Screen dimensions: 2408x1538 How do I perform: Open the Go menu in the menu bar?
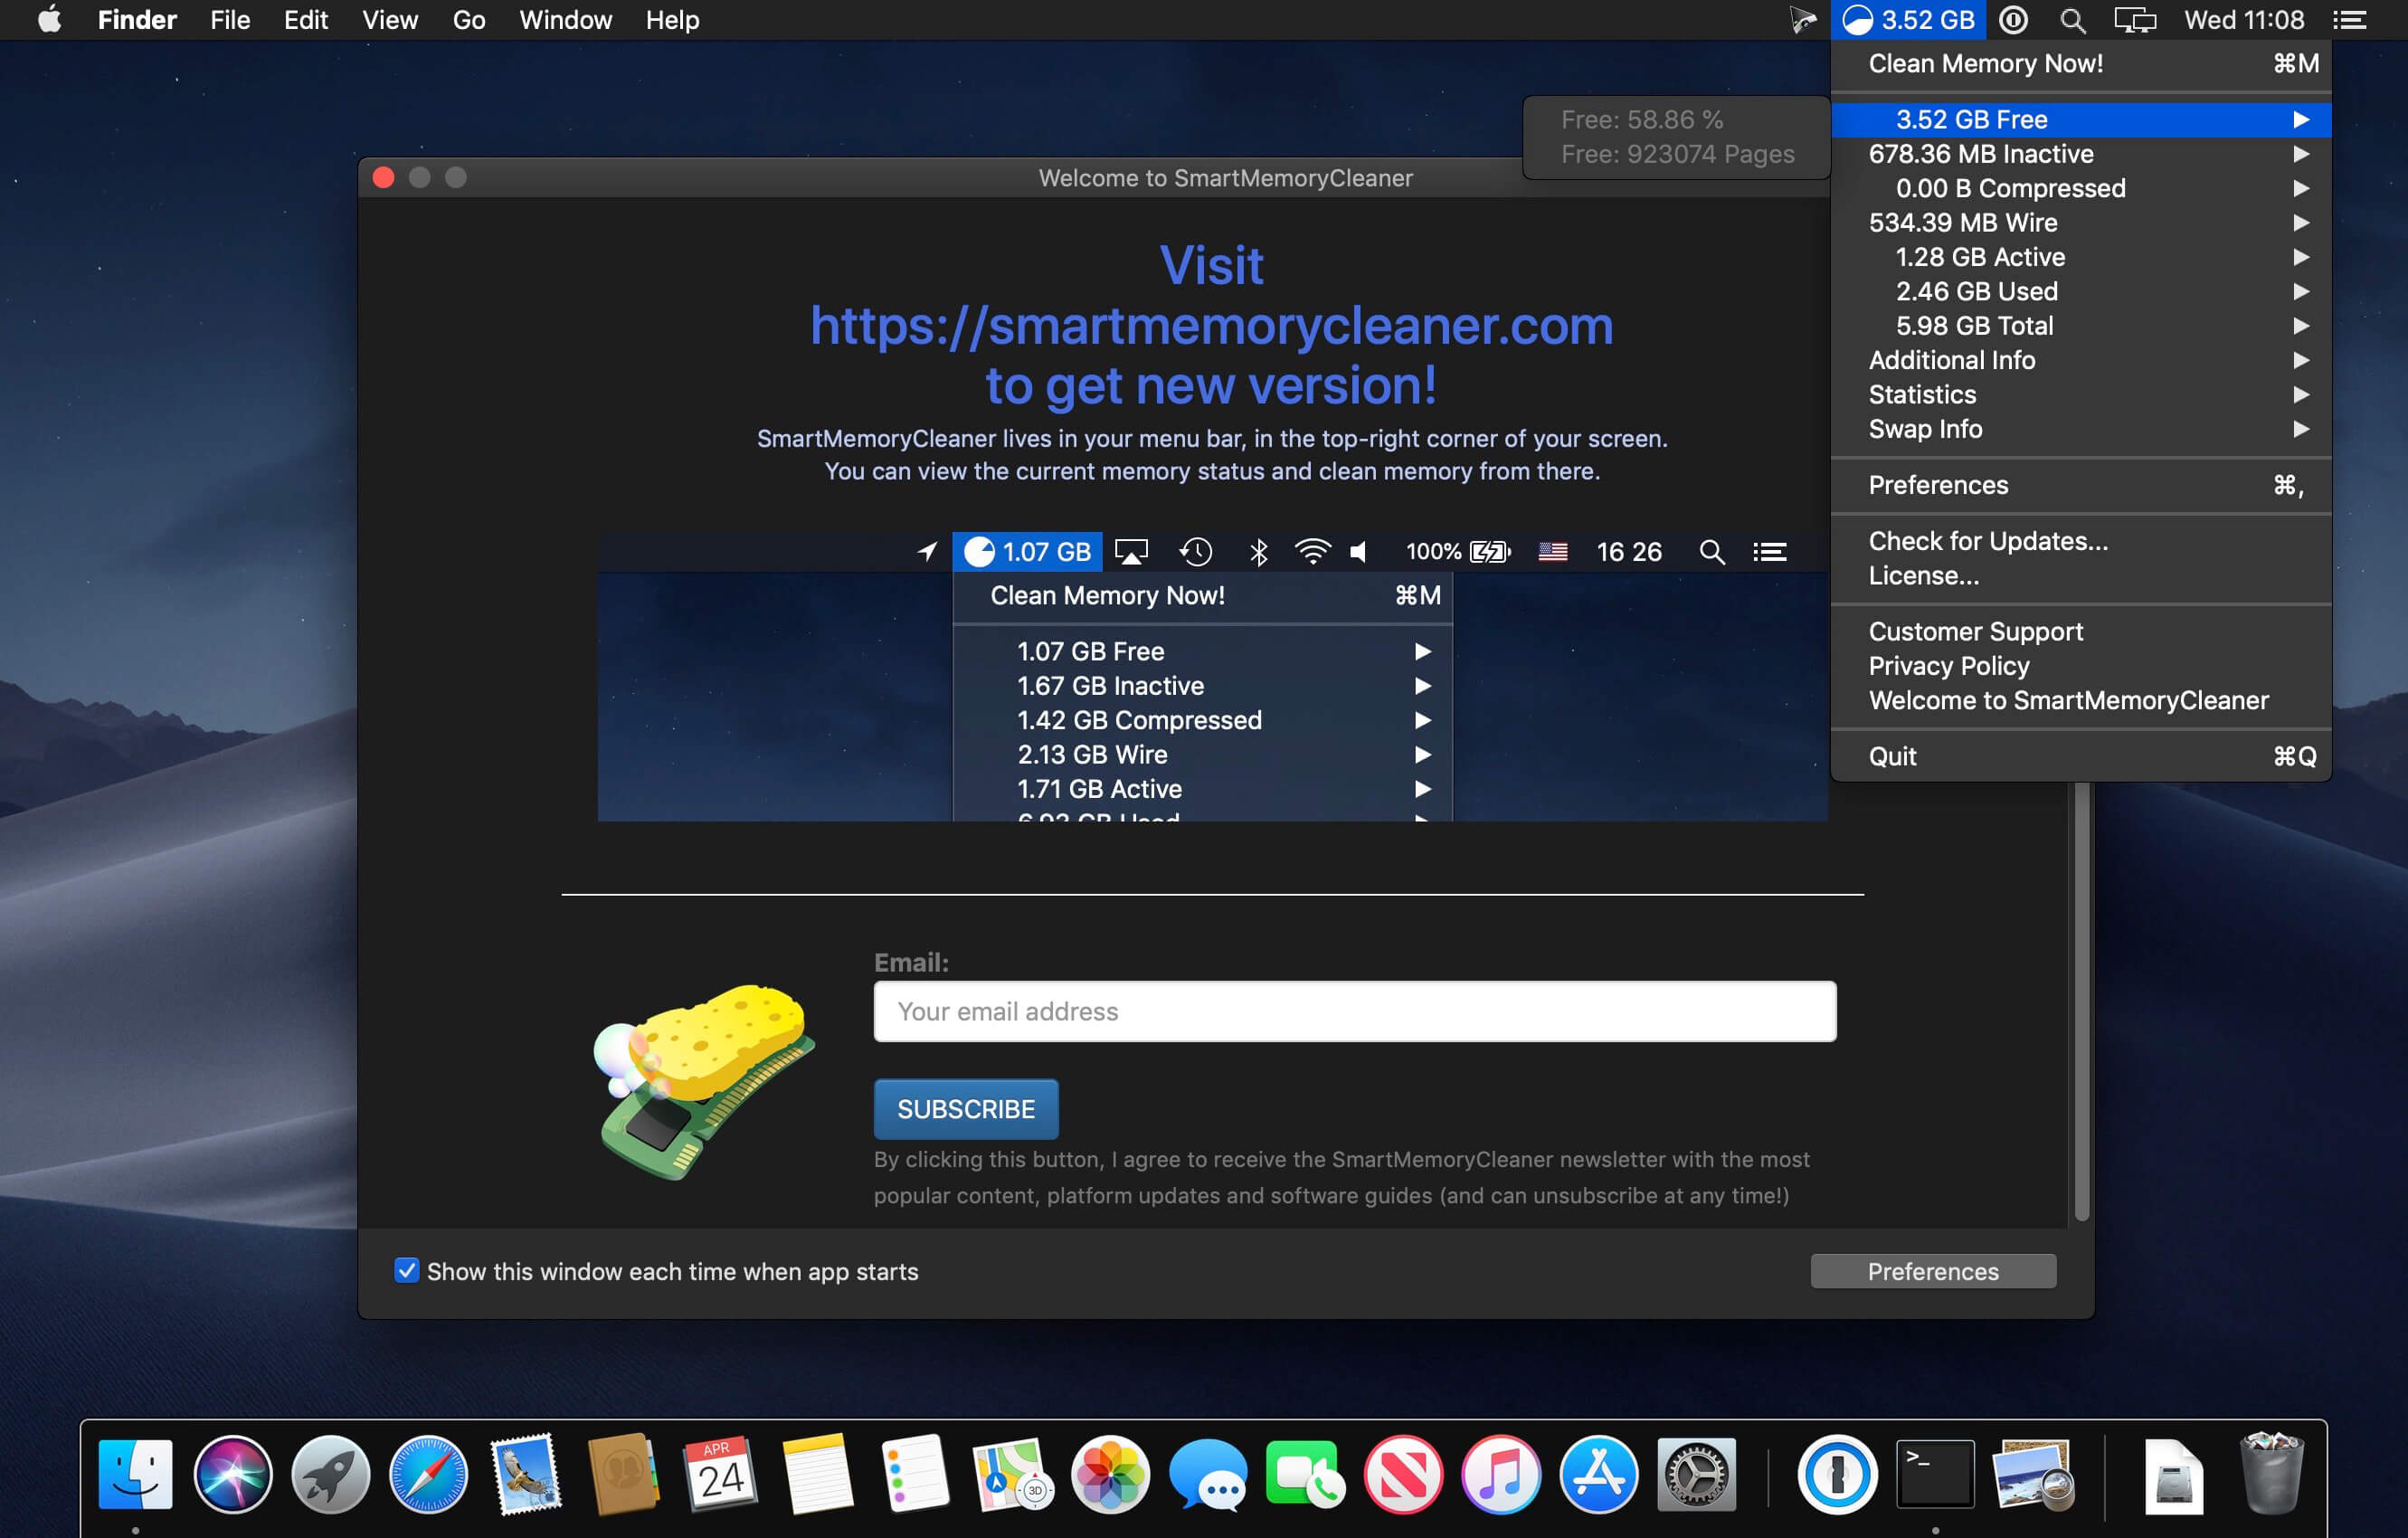click(x=468, y=20)
